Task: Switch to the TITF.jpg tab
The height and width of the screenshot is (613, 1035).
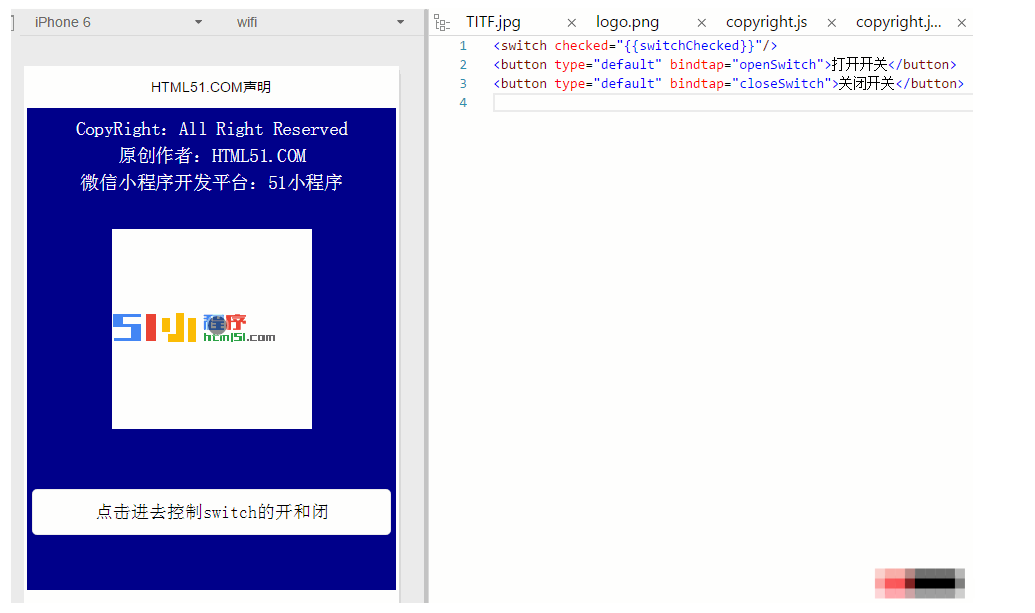Action: point(493,22)
